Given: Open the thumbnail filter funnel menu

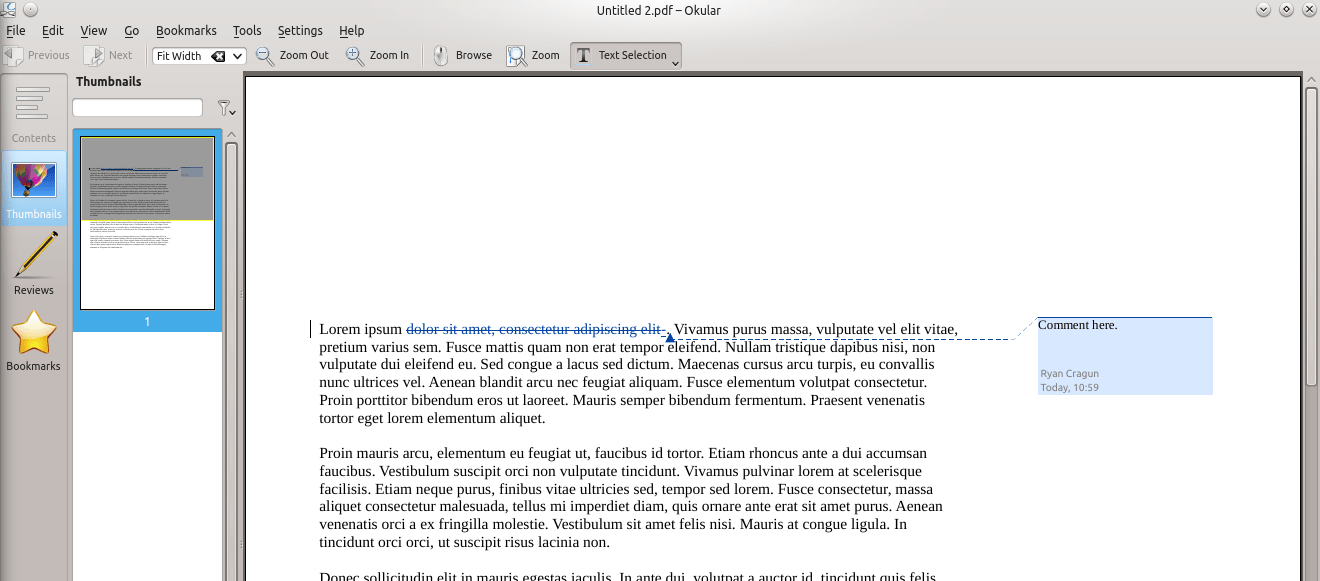Looking at the screenshot, I should point(226,108).
